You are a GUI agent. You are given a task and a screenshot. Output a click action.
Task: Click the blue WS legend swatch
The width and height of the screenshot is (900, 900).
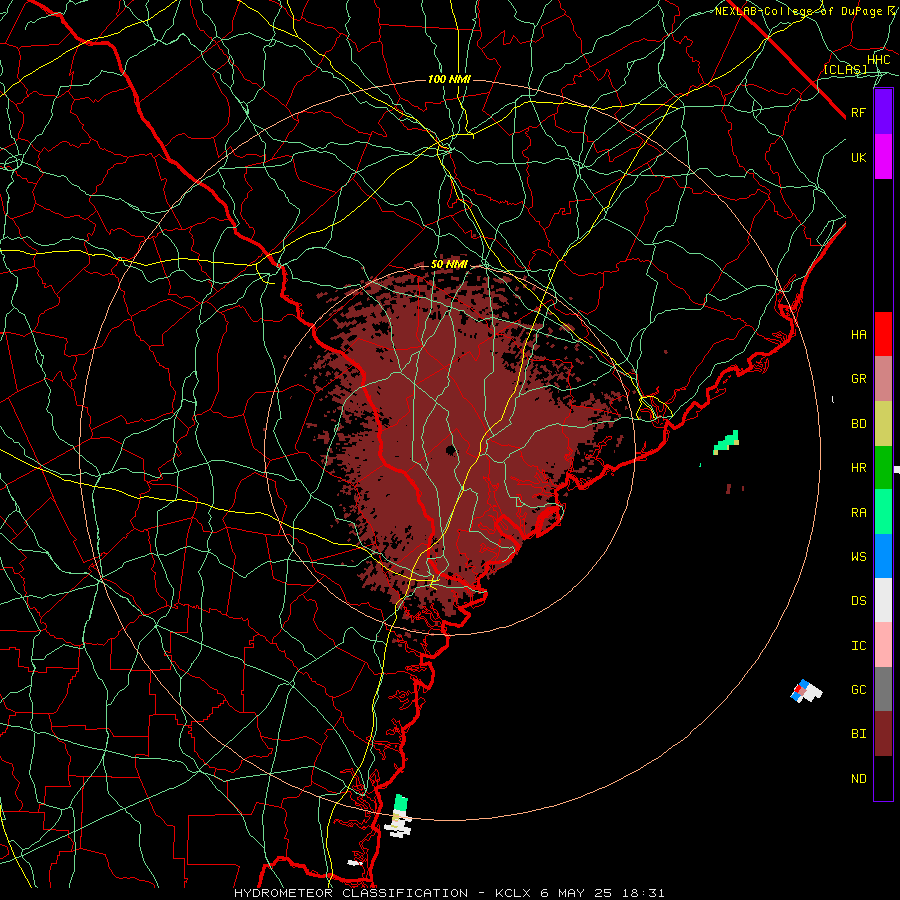click(883, 556)
